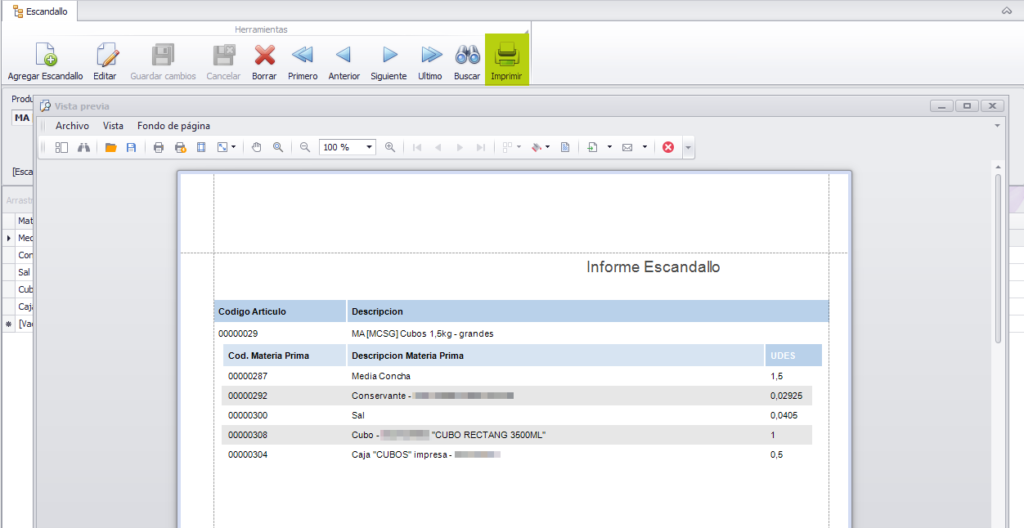The height and width of the screenshot is (528, 1024).
Task: Go to Primero record
Action: (302, 55)
